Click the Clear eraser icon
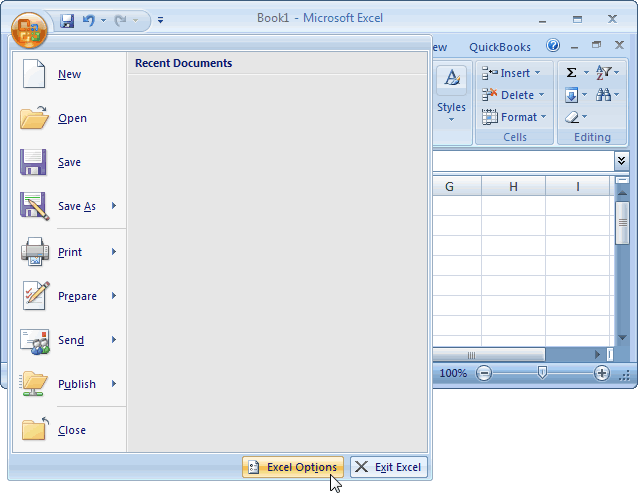The width and height of the screenshot is (638, 493). tap(572, 117)
